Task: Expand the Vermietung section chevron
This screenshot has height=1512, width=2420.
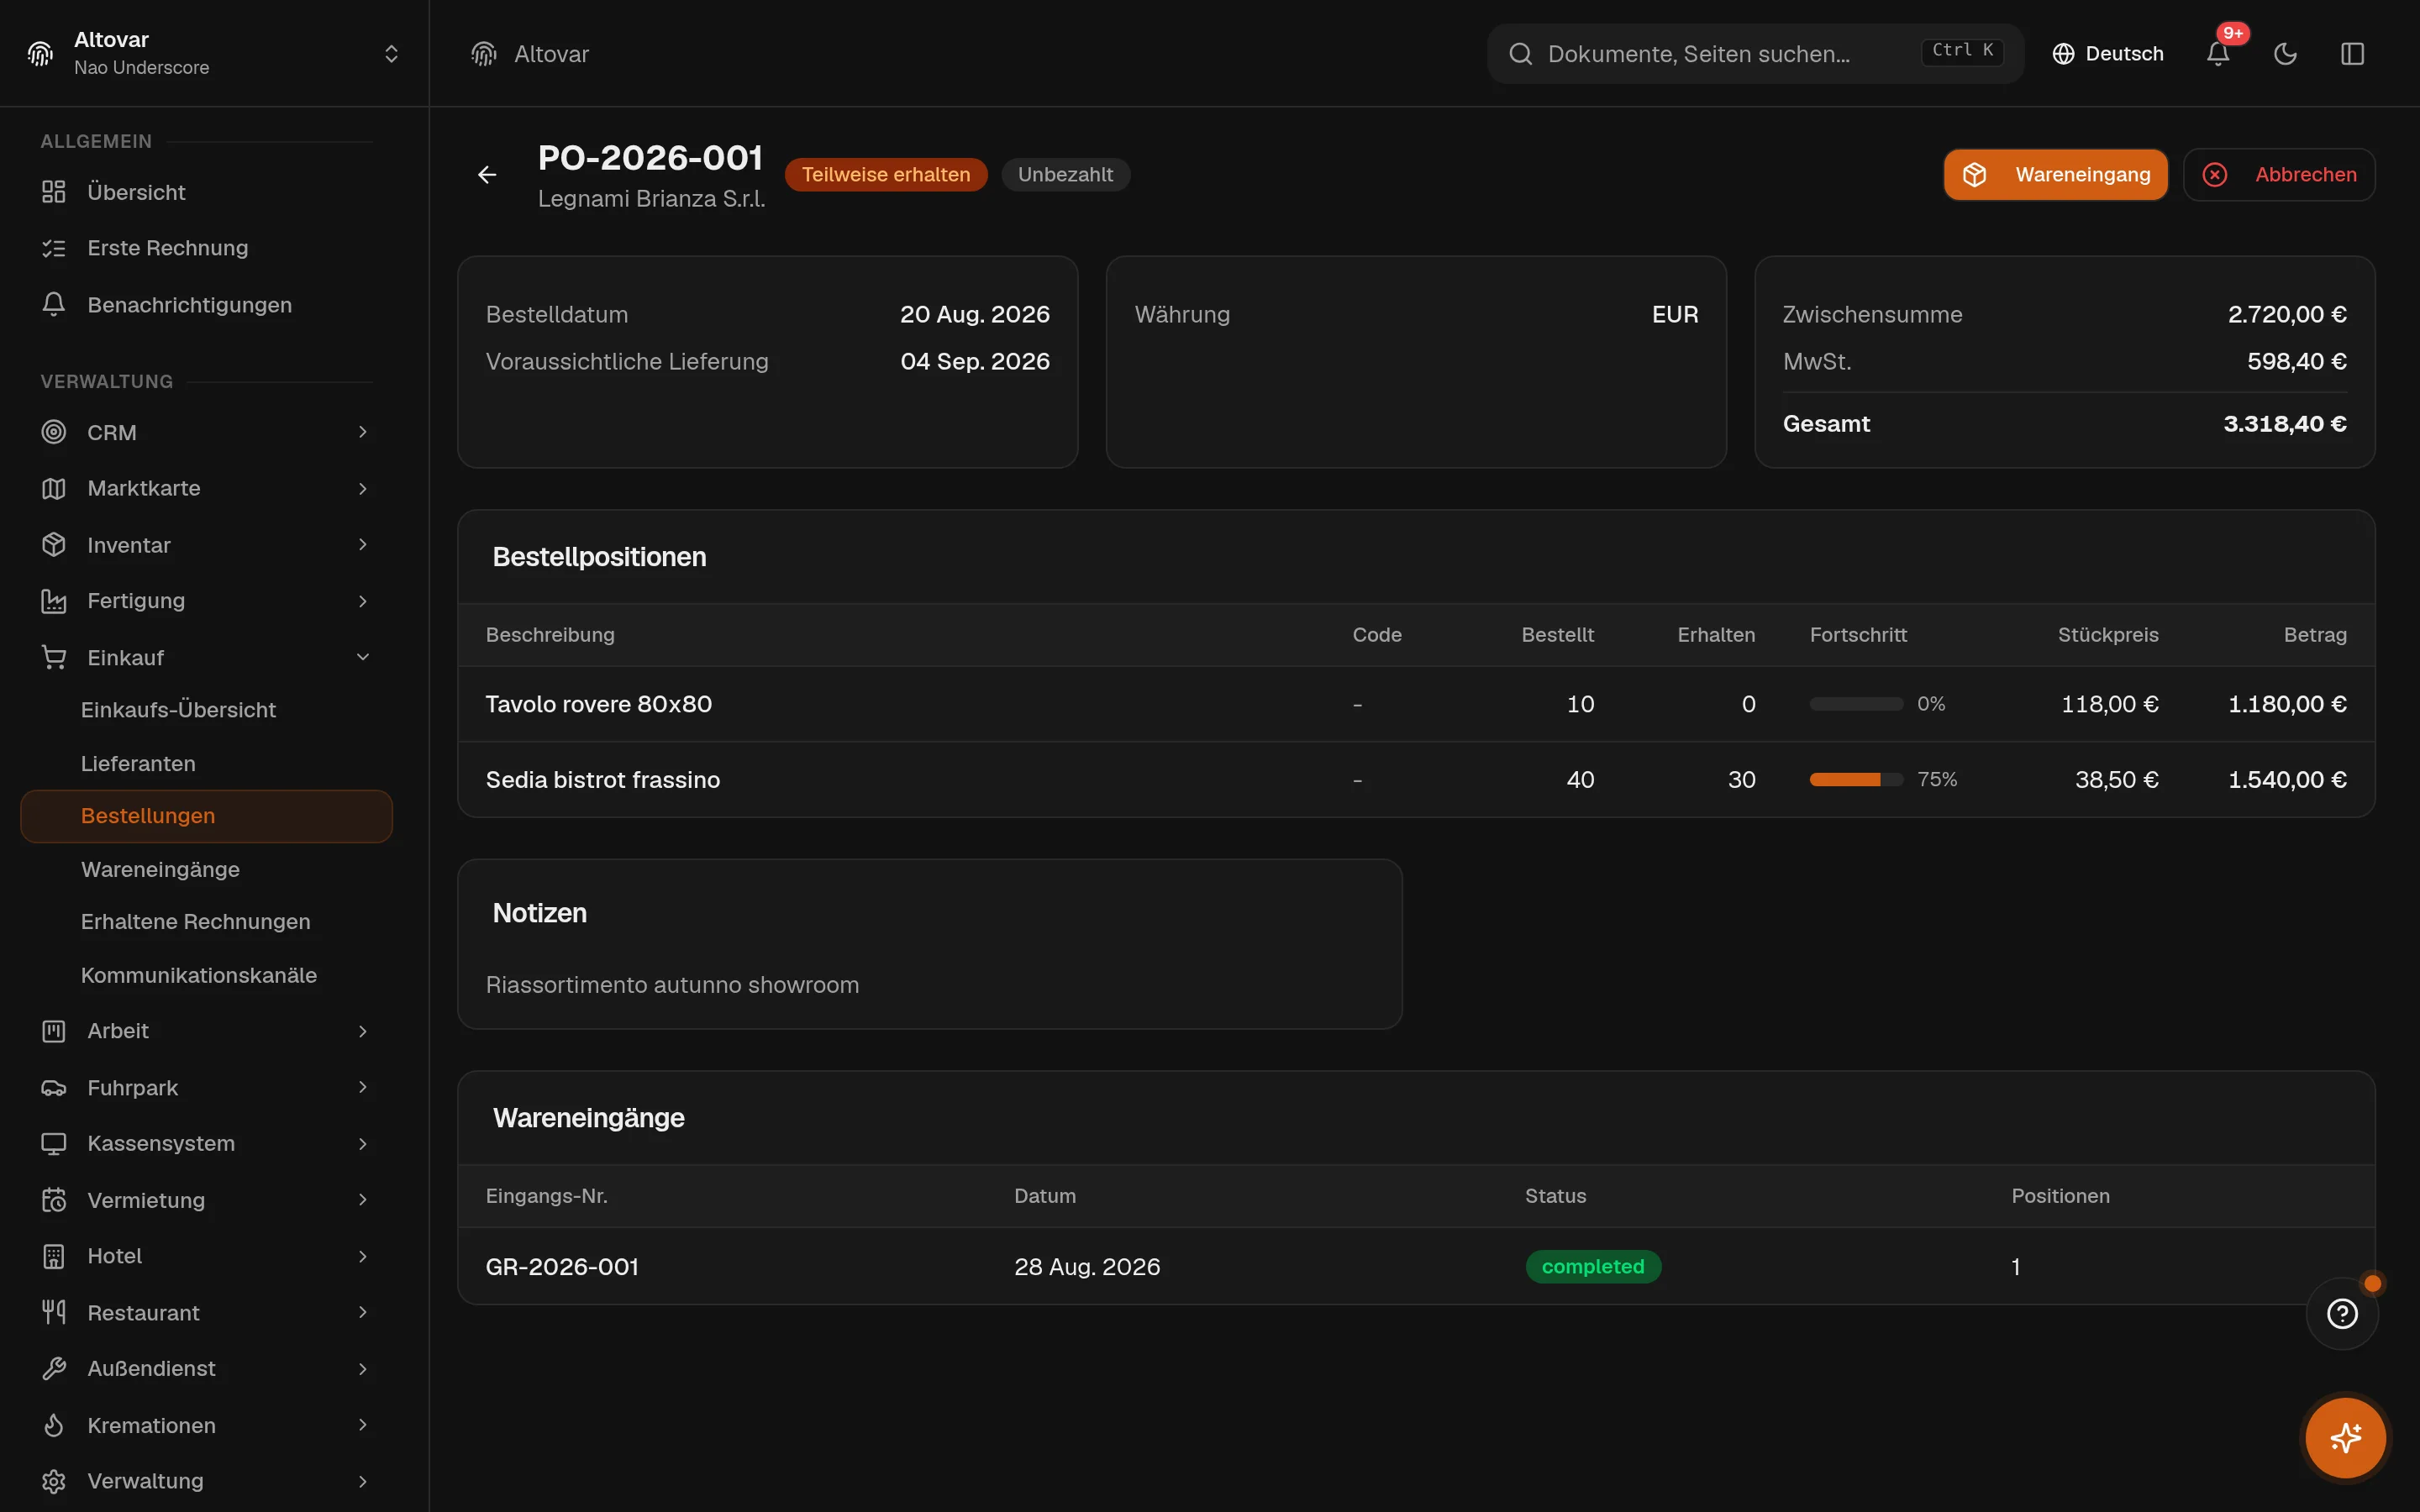Action: (363, 1200)
